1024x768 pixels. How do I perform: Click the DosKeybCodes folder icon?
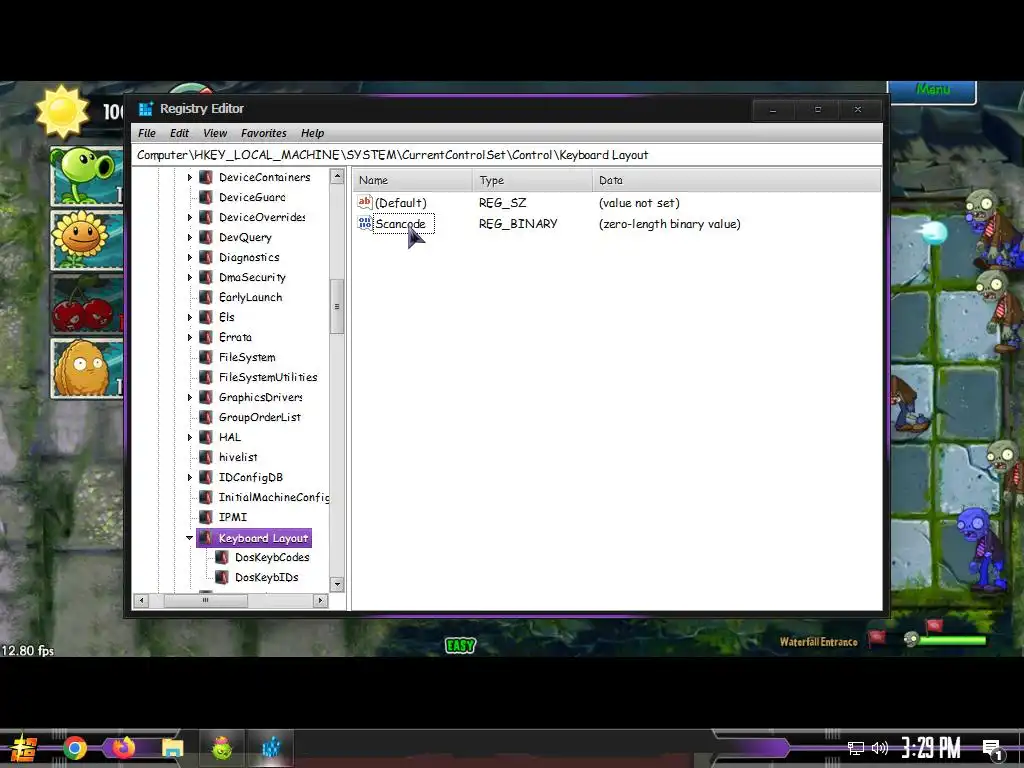[222, 558]
